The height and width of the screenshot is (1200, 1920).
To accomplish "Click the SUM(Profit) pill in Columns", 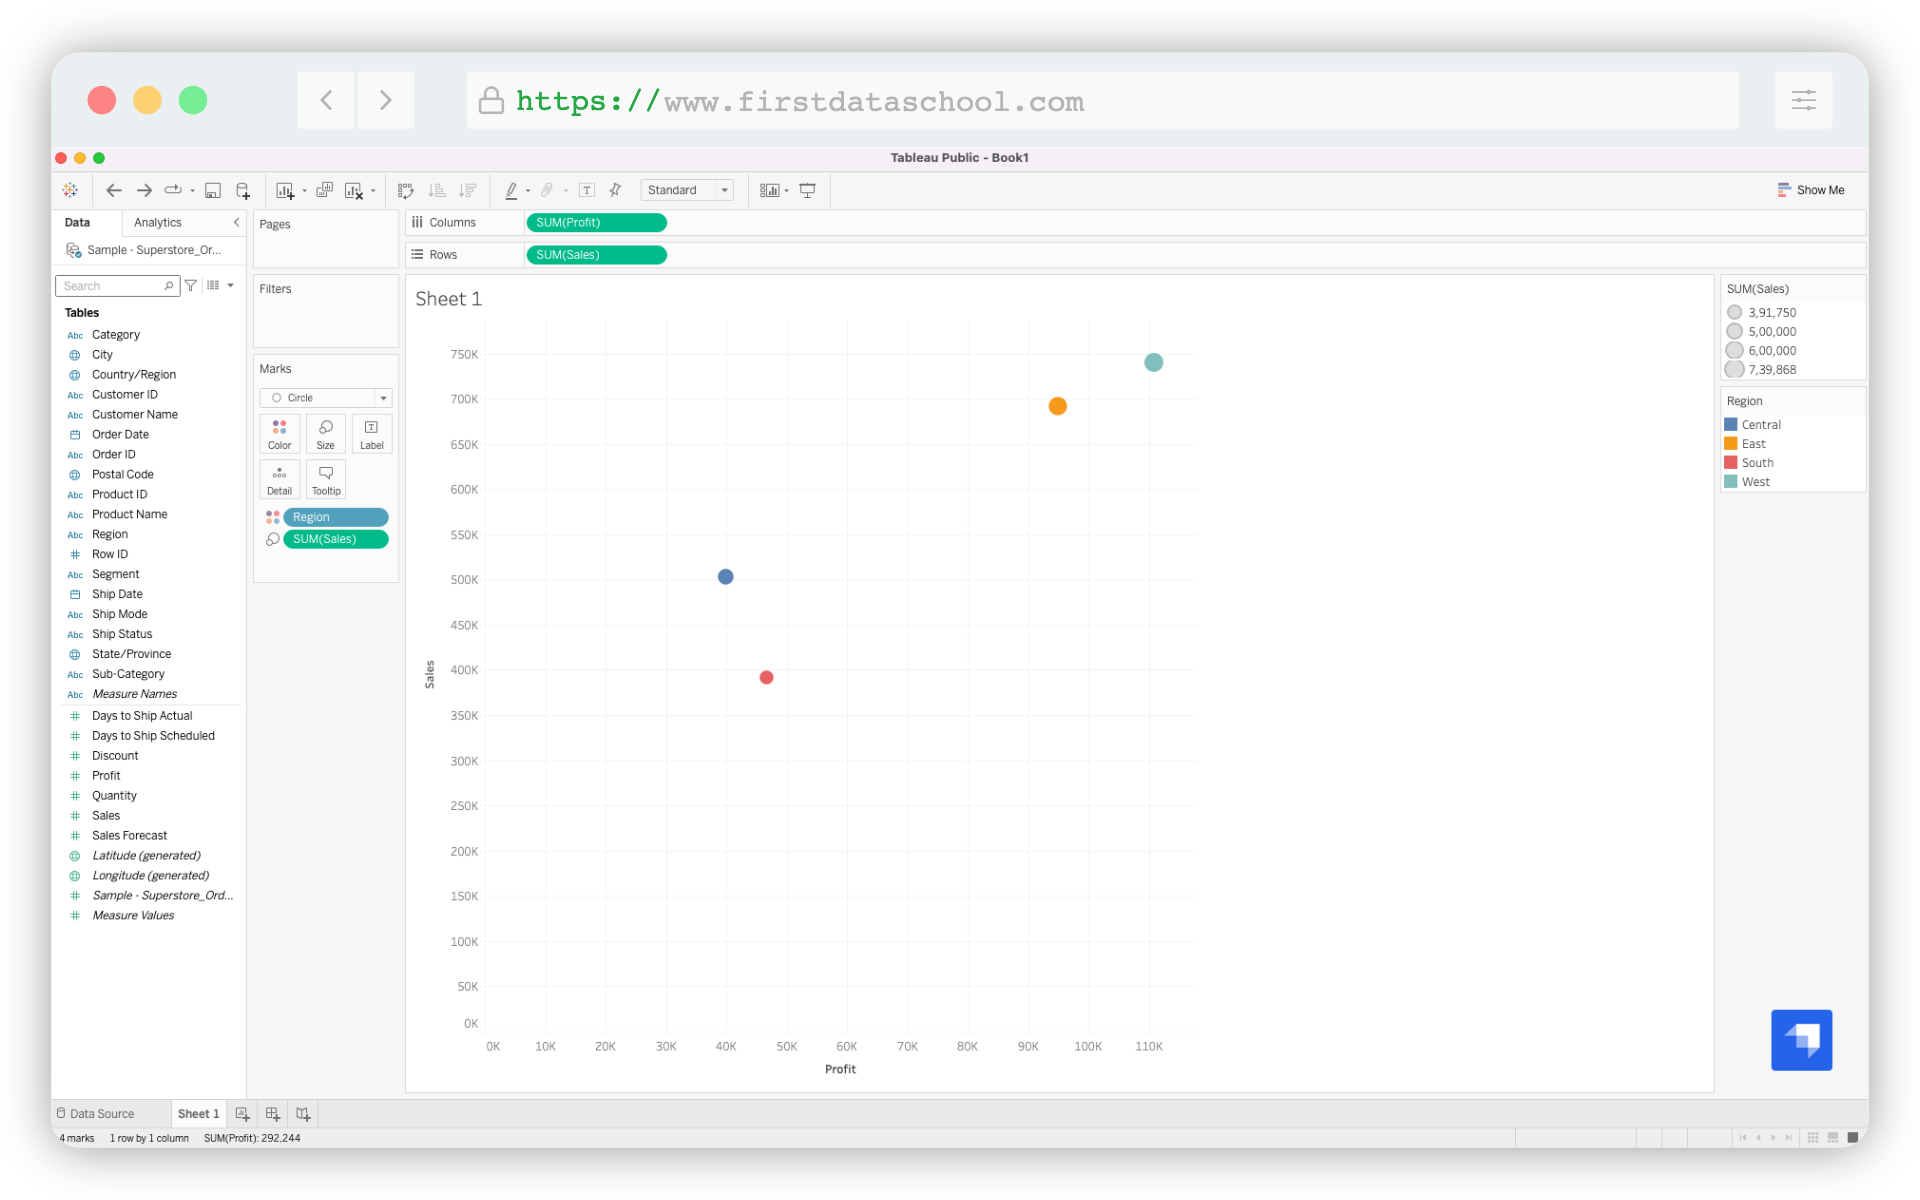I will (596, 222).
